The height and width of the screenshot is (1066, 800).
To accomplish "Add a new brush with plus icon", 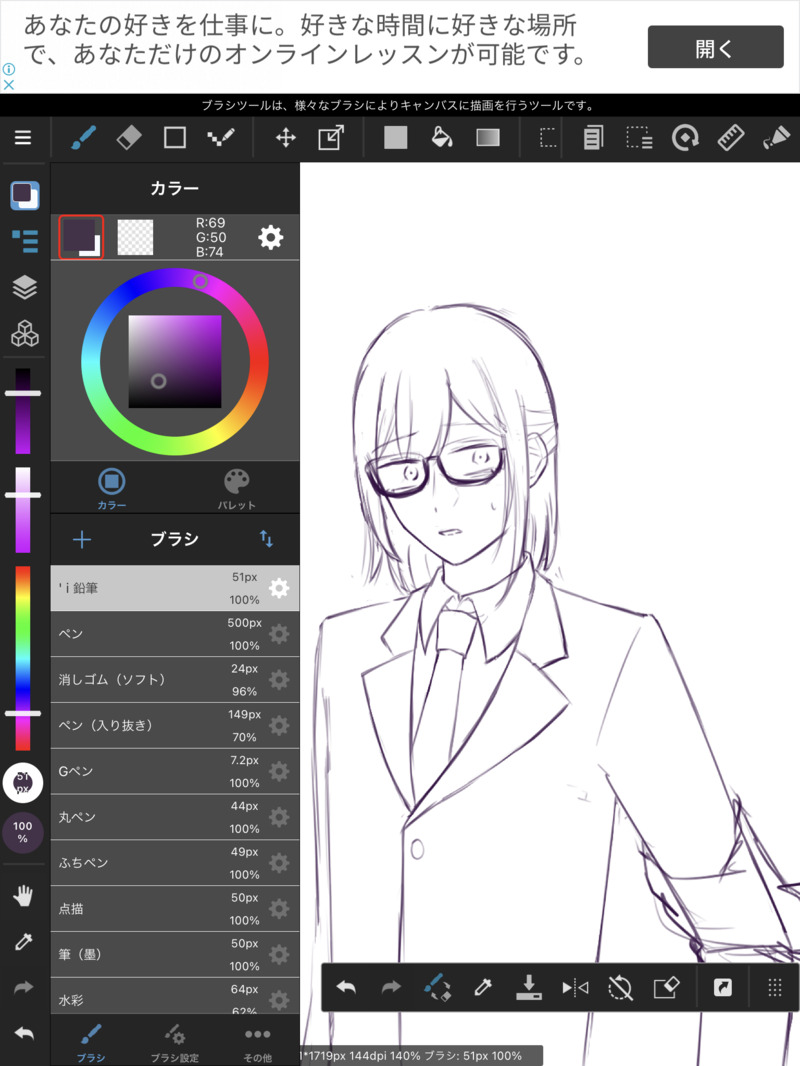I will (82, 540).
